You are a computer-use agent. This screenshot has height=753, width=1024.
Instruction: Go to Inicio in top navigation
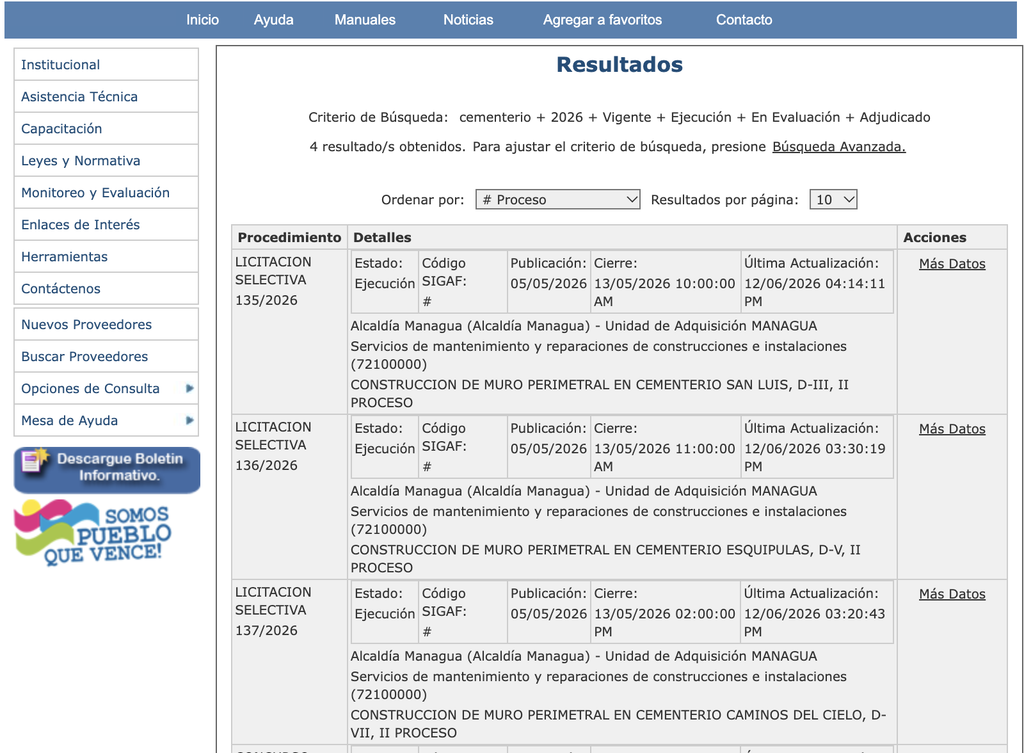(202, 20)
